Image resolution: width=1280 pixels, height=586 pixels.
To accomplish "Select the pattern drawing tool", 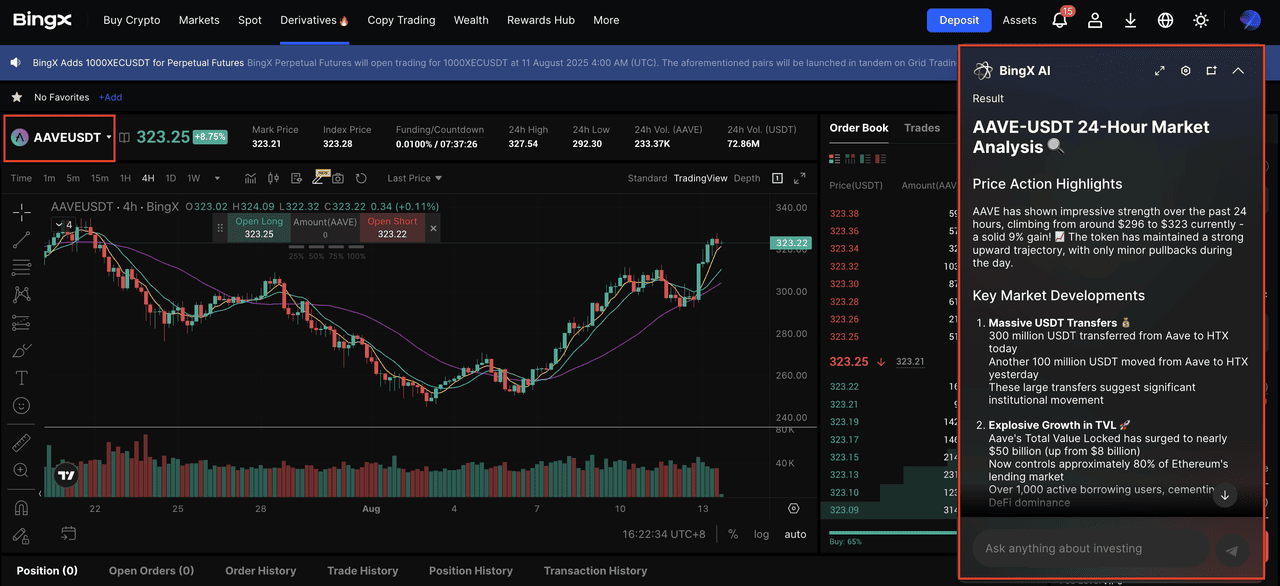I will (x=21, y=295).
